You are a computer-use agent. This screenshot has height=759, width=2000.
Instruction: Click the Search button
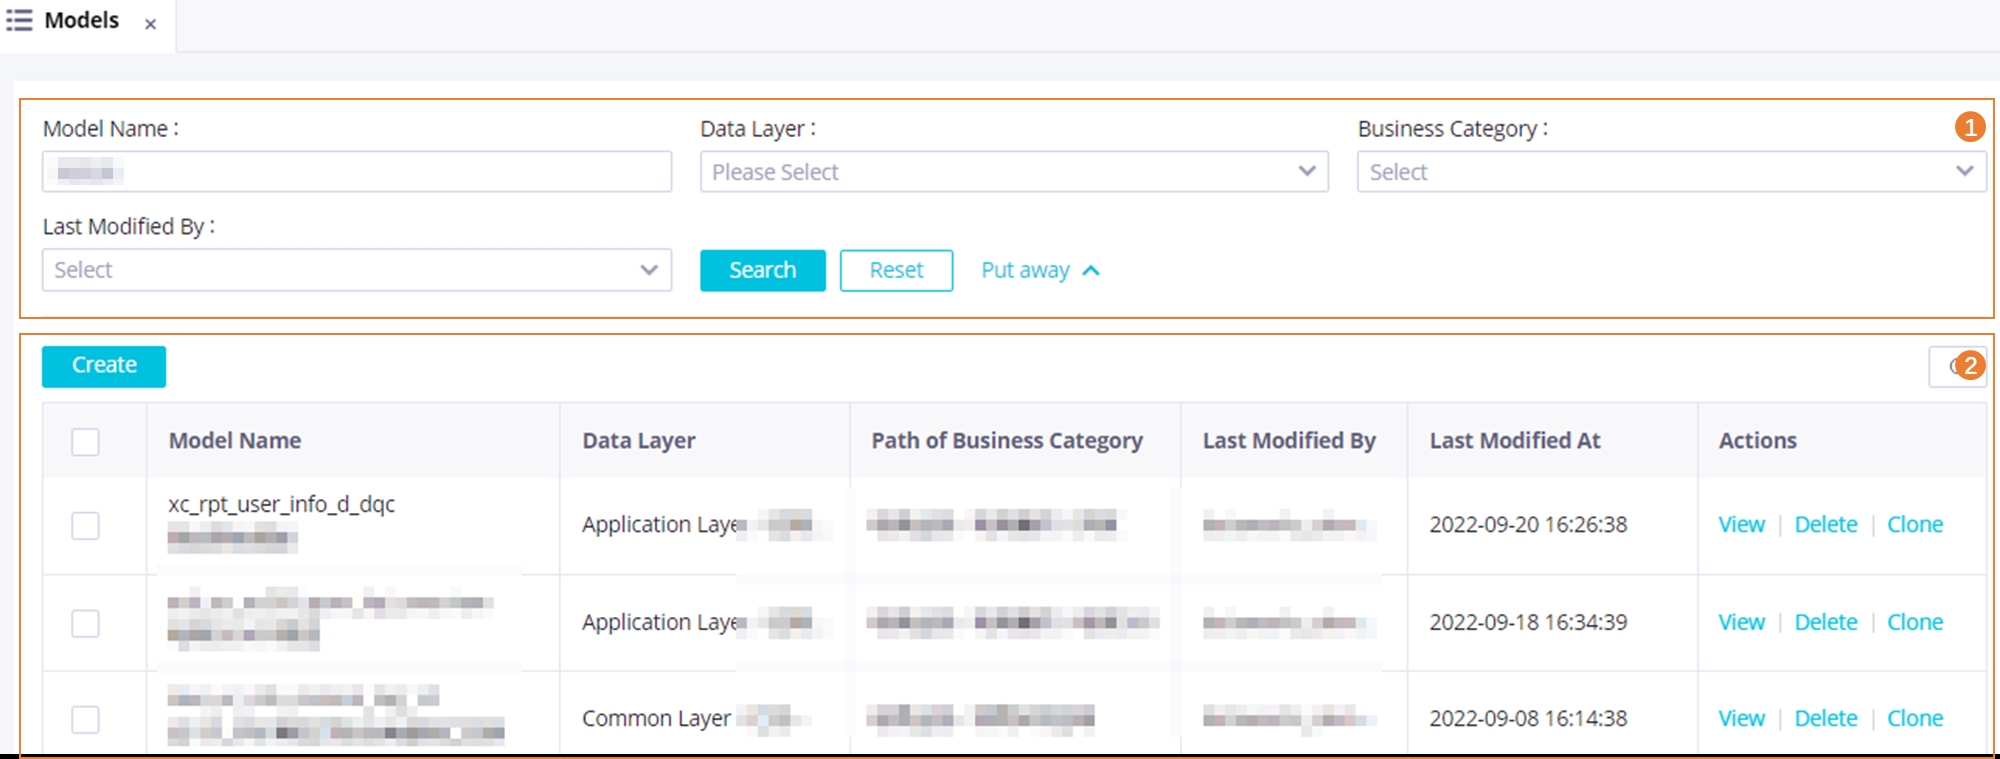(x=763, y=270)
